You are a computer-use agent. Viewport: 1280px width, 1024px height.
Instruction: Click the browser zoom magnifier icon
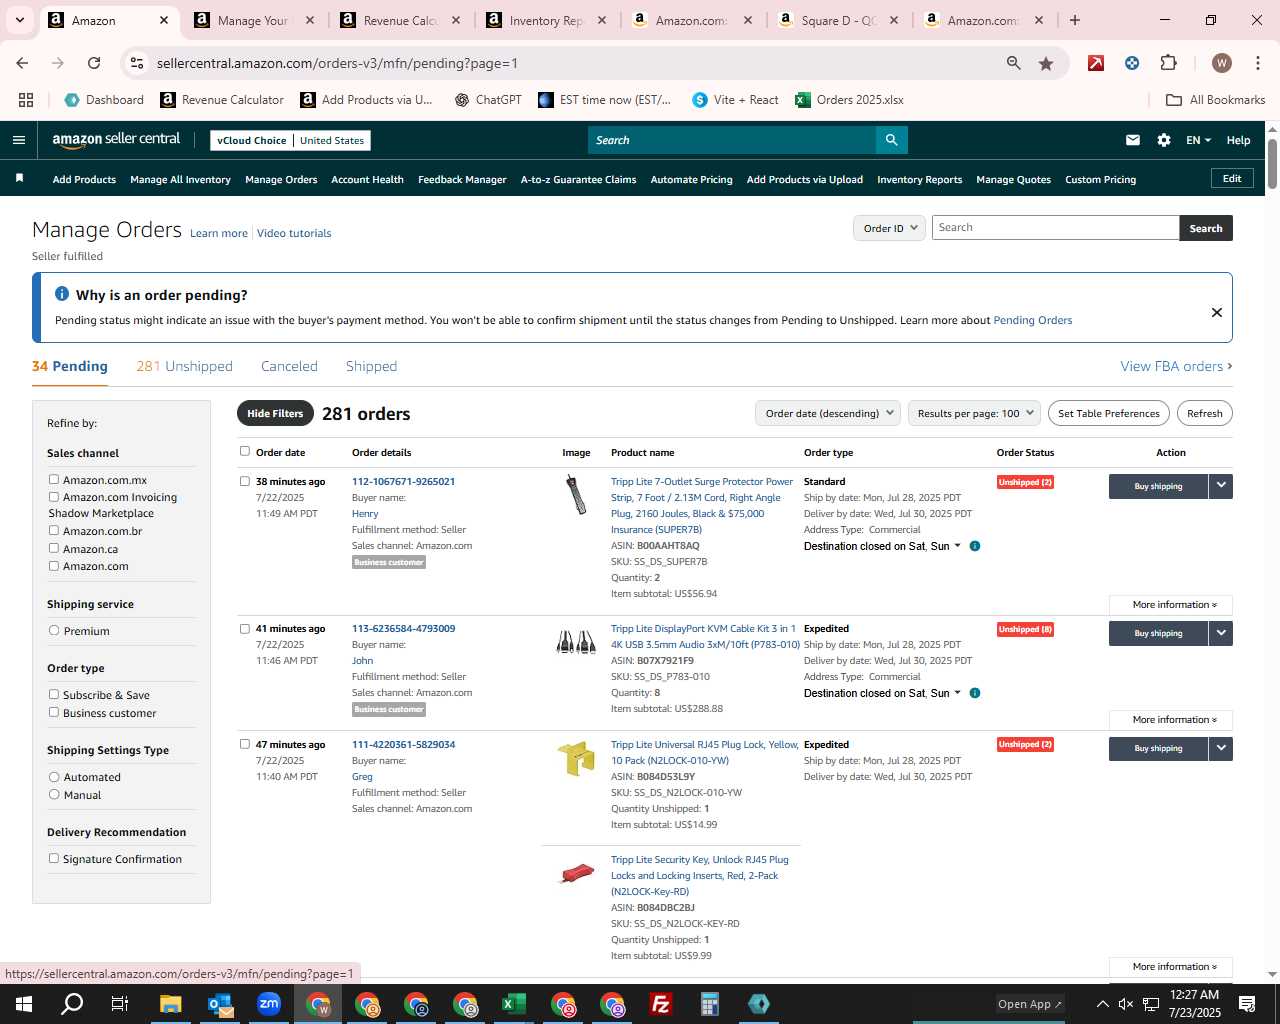(x=1014, y=63)
